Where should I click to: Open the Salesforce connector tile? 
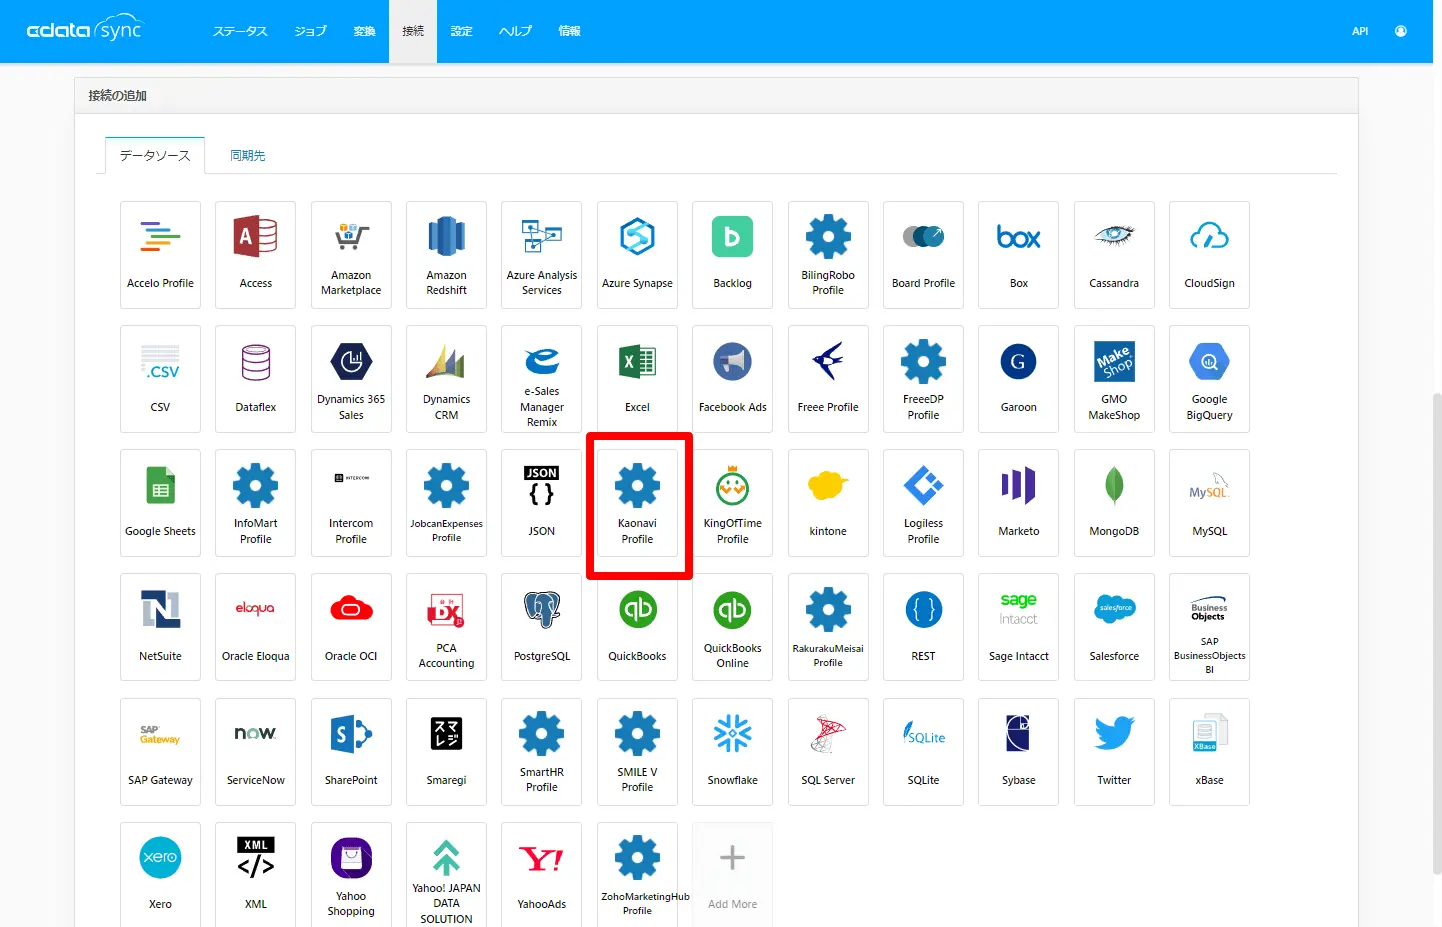(x=1114, y=627)
